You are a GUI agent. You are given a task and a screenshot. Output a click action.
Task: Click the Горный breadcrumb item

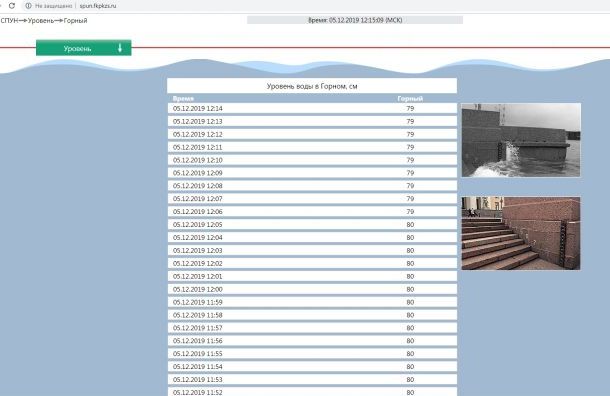tap(75, 21)
